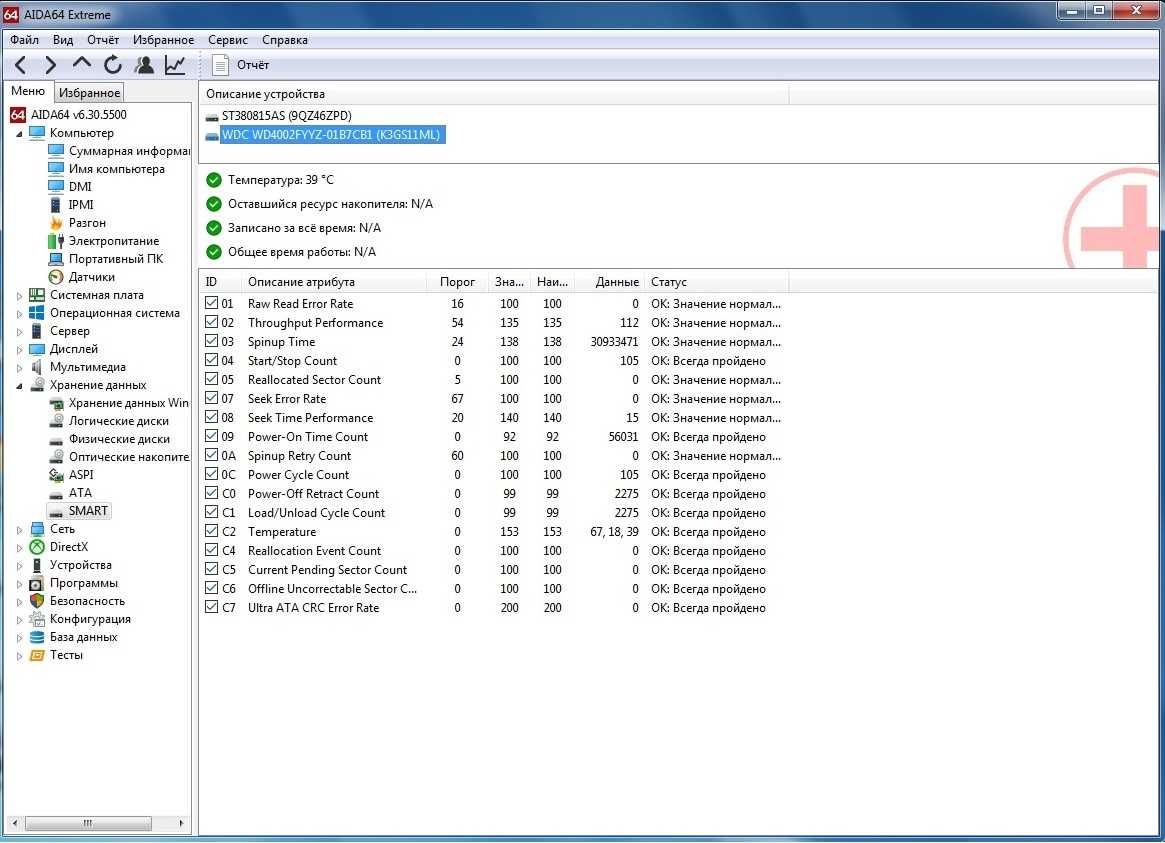Image resolution: width=1165 pixels, height=843 pixels.
Task: Open the Справка menu
Action: [285, 40]
